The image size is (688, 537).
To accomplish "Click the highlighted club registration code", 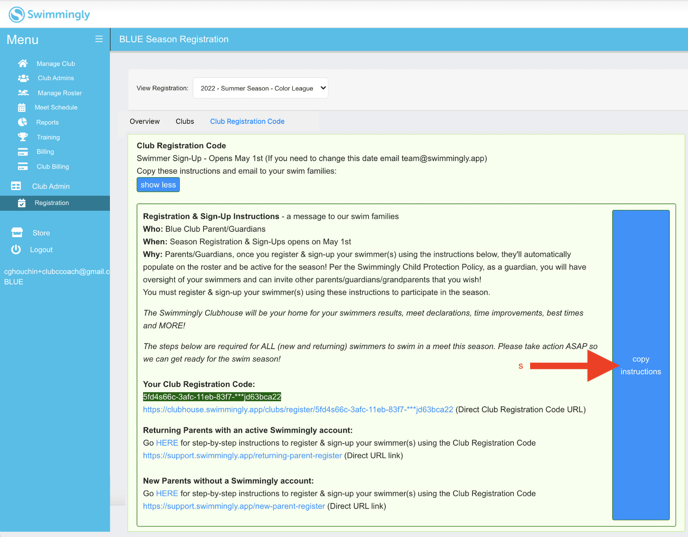I will [212, 397].
